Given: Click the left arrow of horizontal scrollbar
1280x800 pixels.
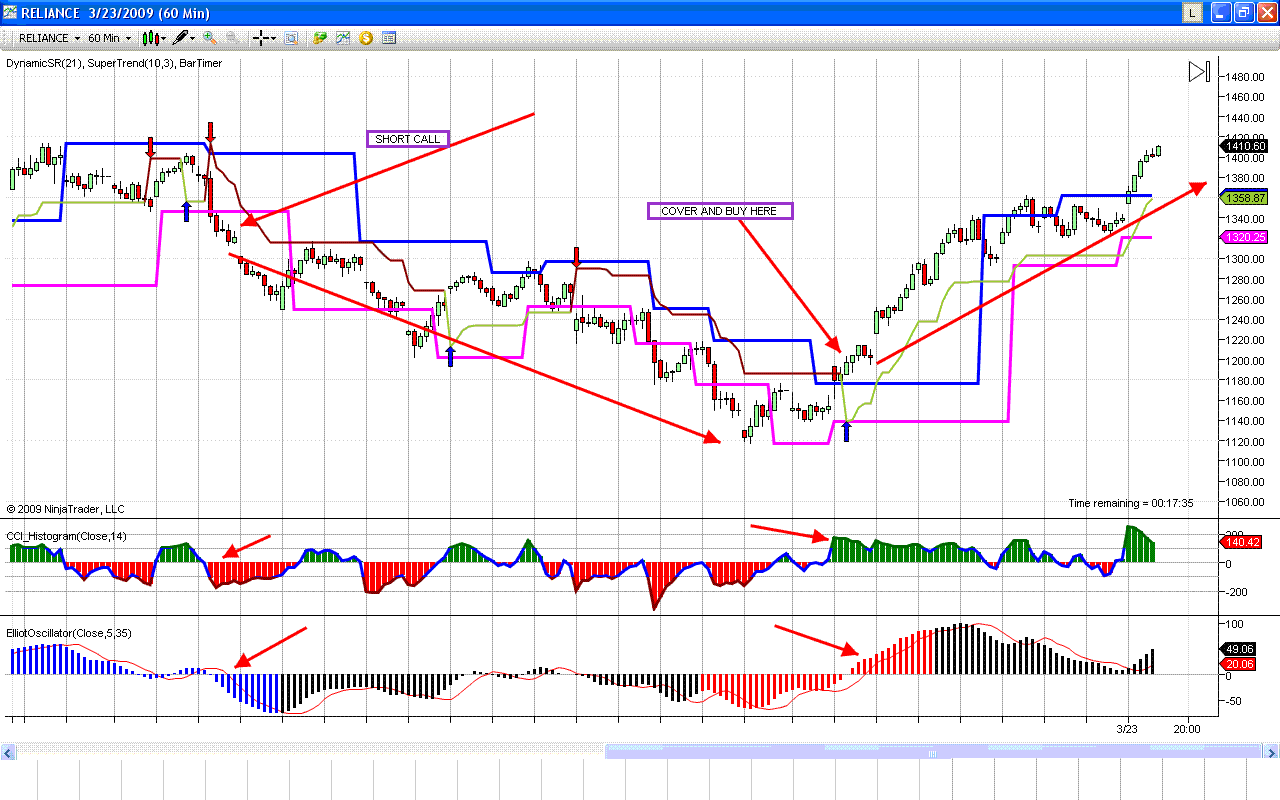Looking at the screenshot, I should [7, 752].
